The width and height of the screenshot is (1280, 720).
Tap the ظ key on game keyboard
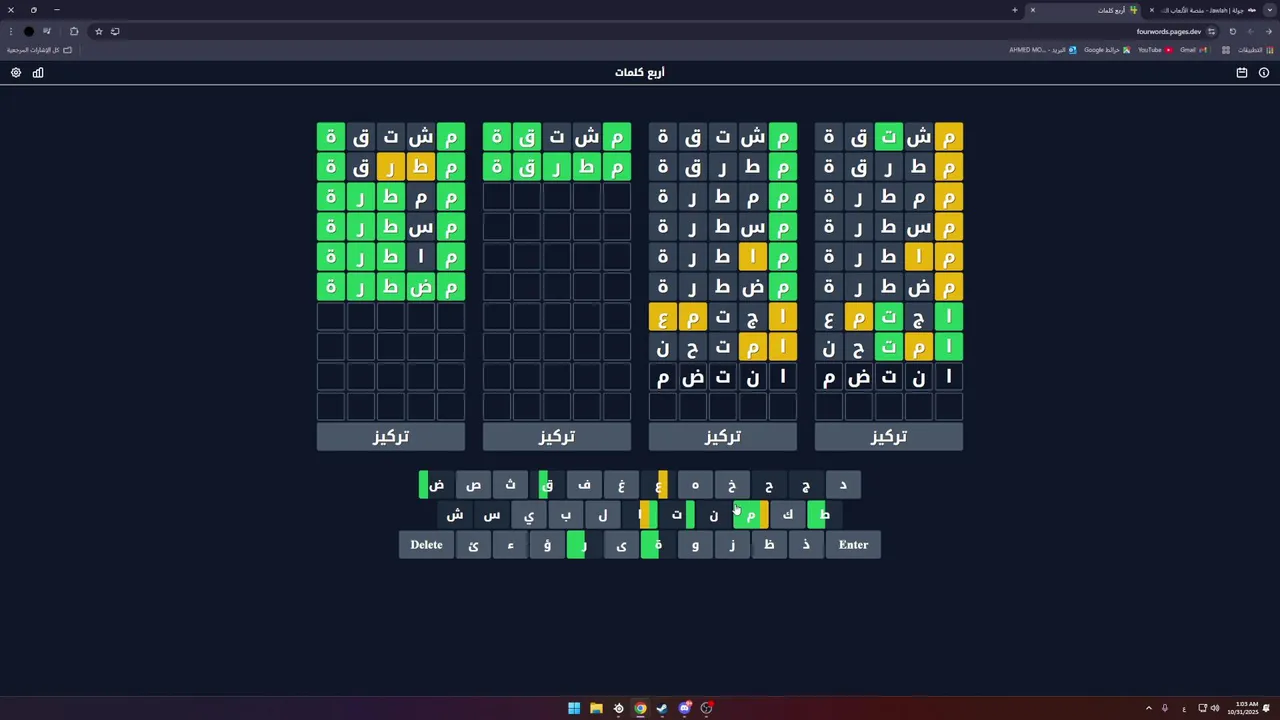click(x=769, y=545)
